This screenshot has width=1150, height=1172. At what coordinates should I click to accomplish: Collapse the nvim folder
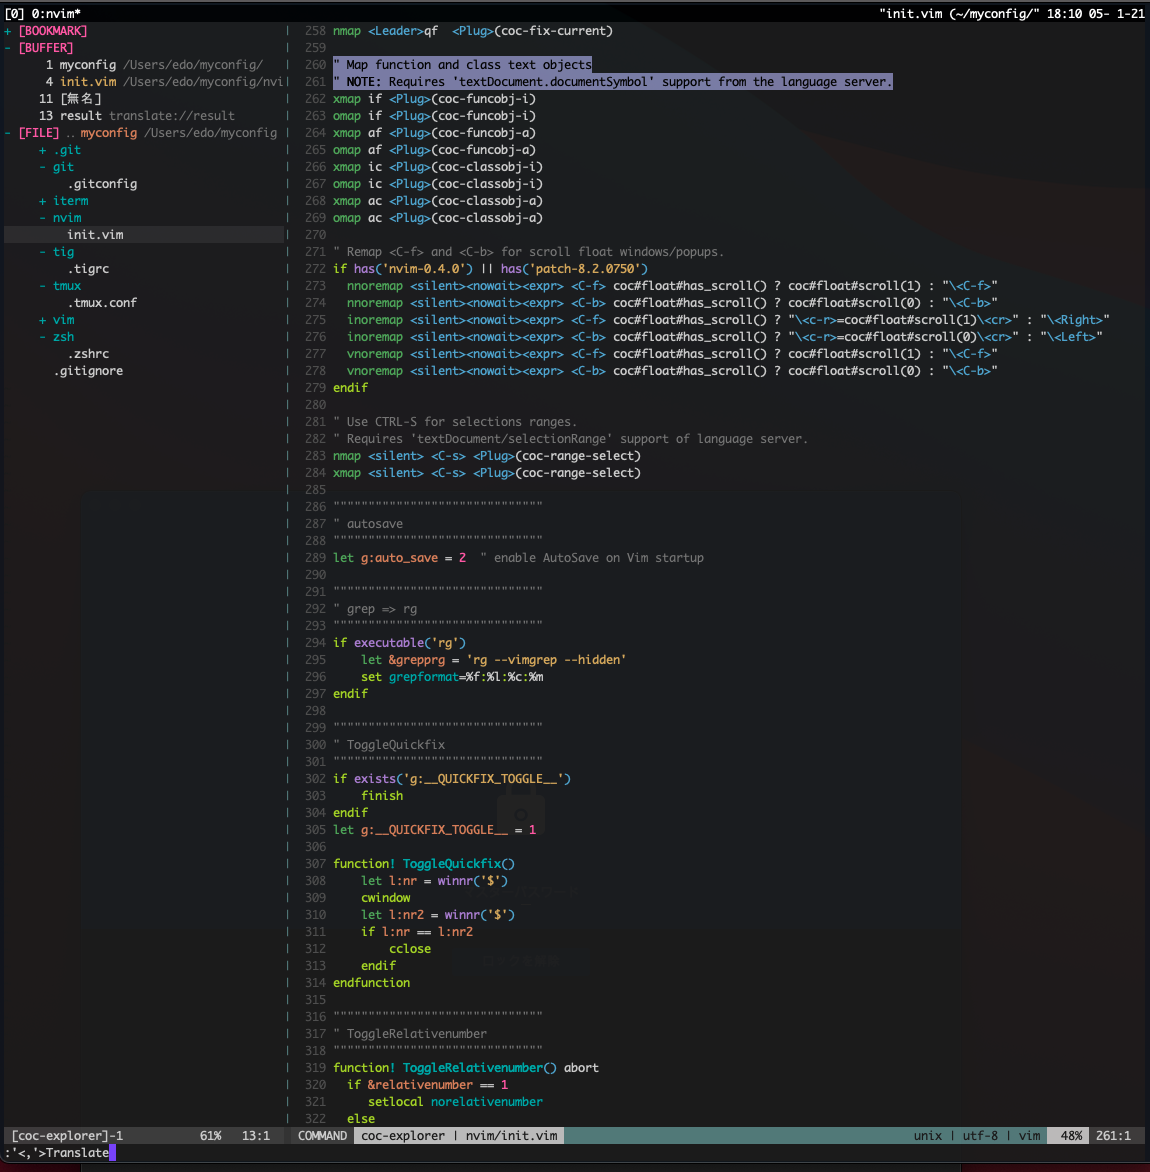[x=43, y=218]
